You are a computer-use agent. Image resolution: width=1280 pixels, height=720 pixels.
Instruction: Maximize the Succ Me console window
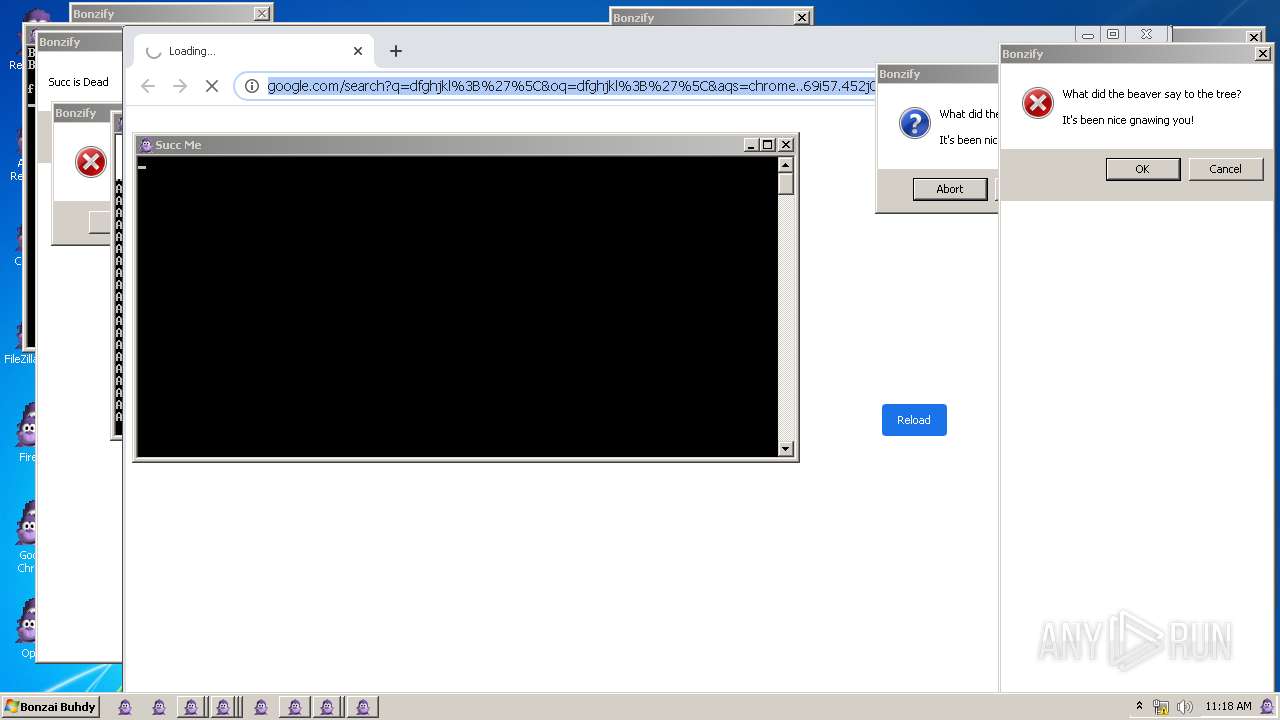pos(768,145)
